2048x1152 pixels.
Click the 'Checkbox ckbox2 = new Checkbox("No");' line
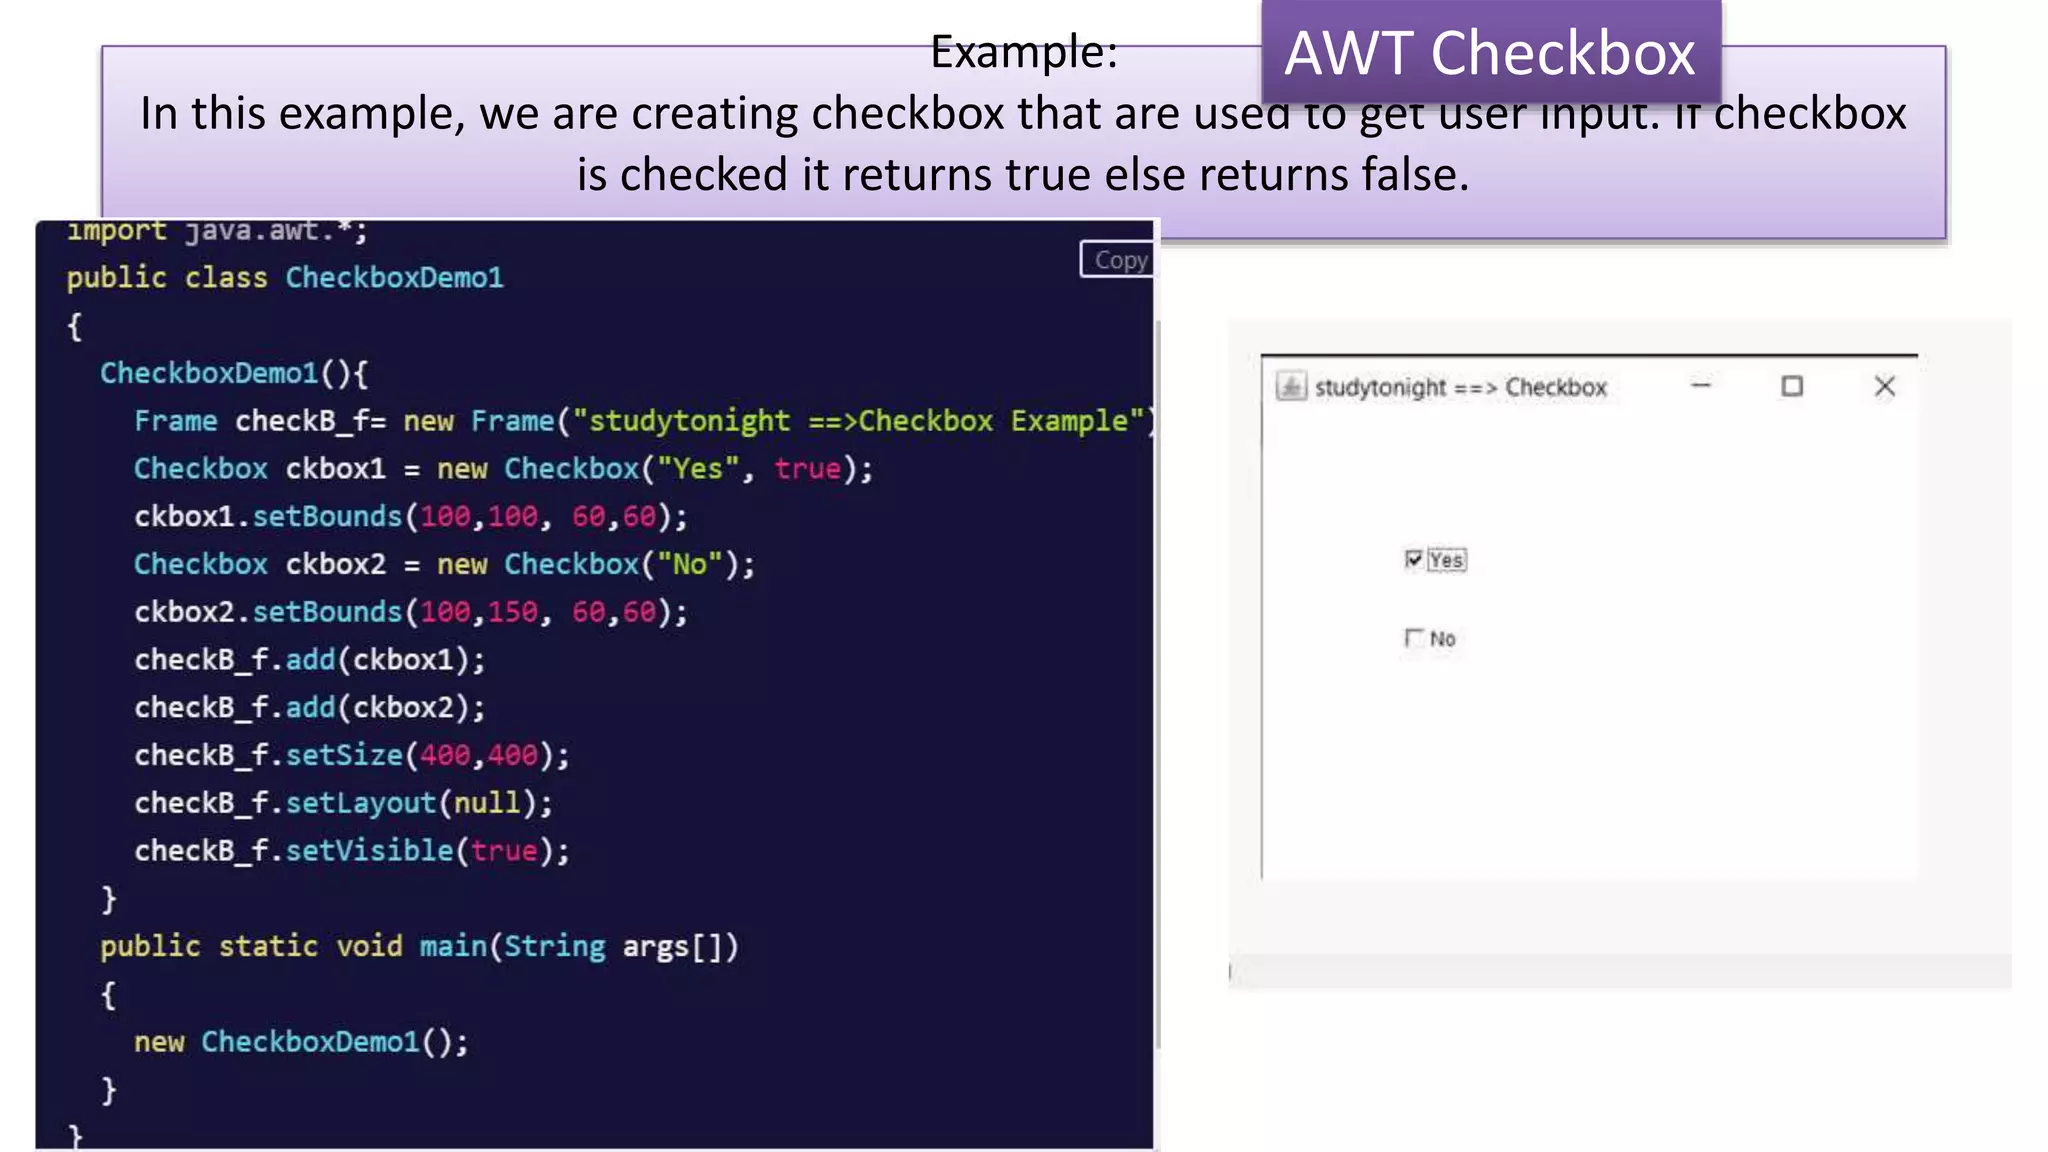445,564
